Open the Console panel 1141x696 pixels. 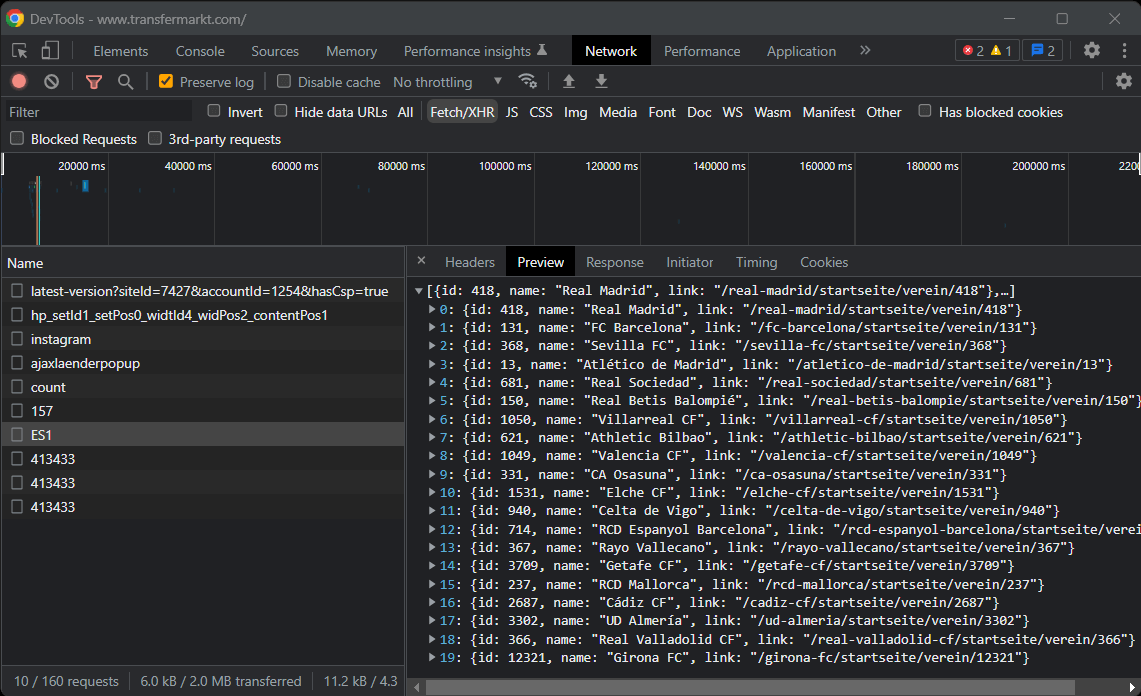click(200, 51)
